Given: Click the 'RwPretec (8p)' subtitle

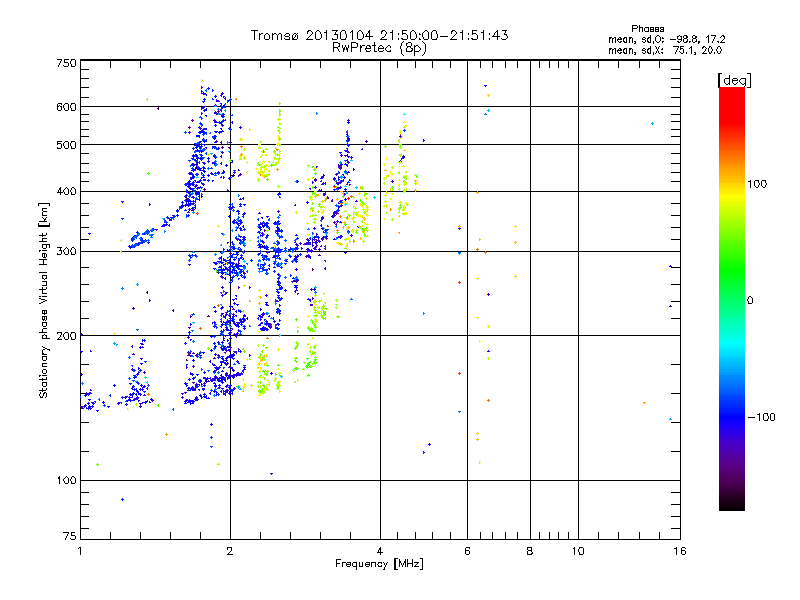Looking at the screenshot, I should pos(379,48).
